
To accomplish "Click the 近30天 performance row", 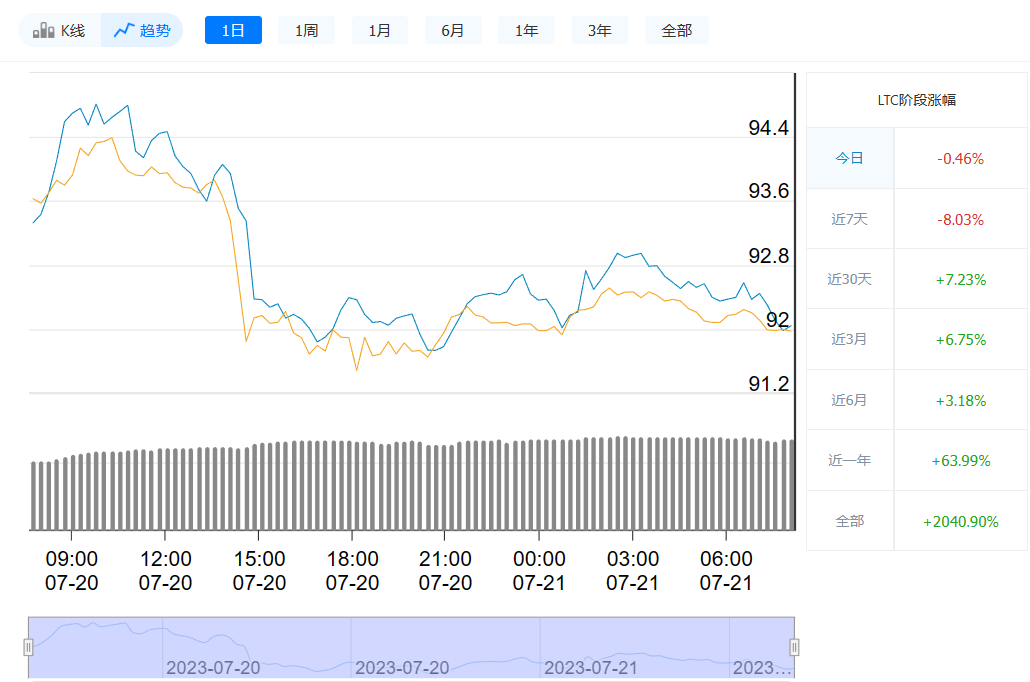I will pos(849,279).
